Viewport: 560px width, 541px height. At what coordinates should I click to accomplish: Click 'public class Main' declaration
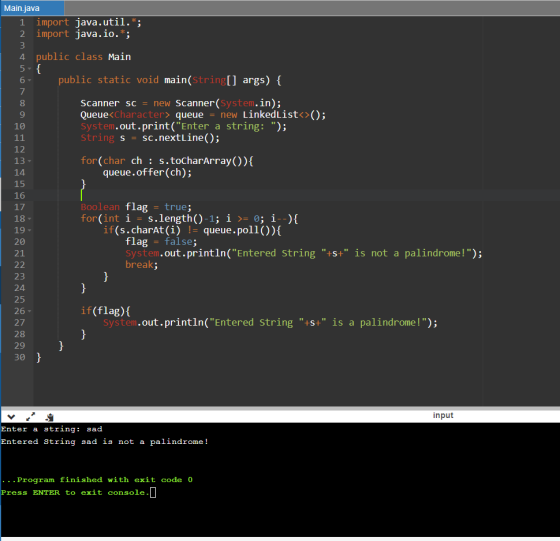pyautogui.click(x=83, y=57)
